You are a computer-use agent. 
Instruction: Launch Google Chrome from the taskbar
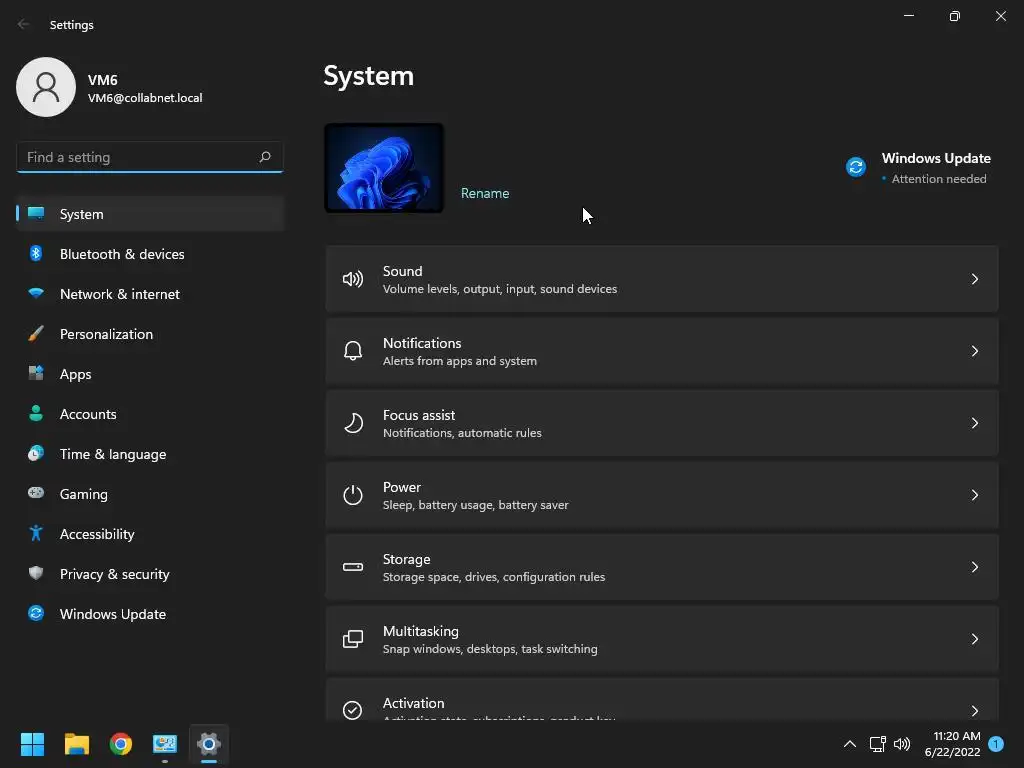click(x=121, y=744)
